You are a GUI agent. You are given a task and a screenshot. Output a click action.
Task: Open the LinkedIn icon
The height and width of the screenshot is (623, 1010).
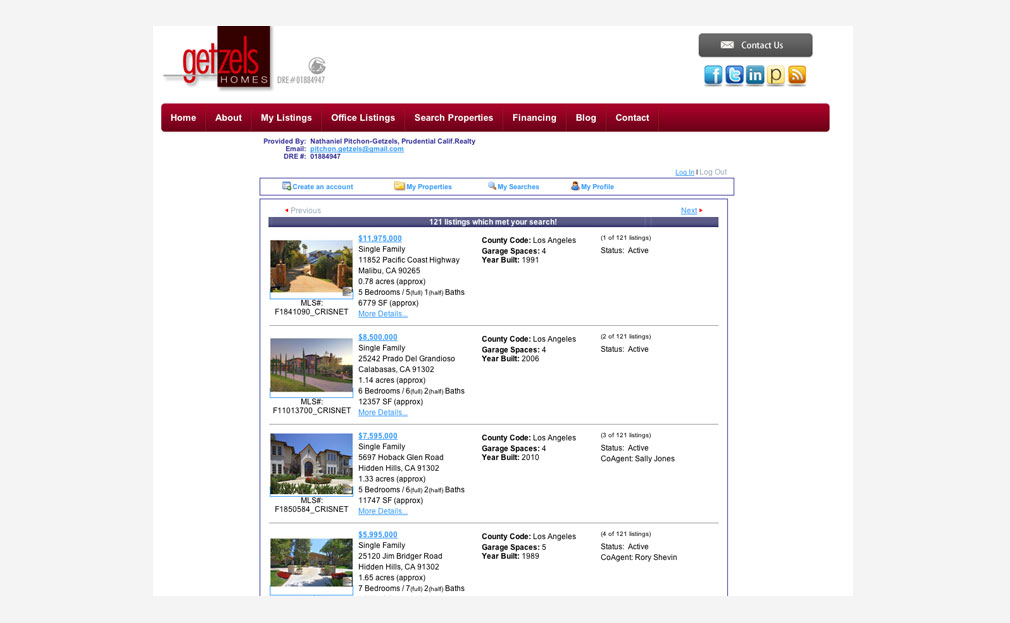tap(755, 75)
